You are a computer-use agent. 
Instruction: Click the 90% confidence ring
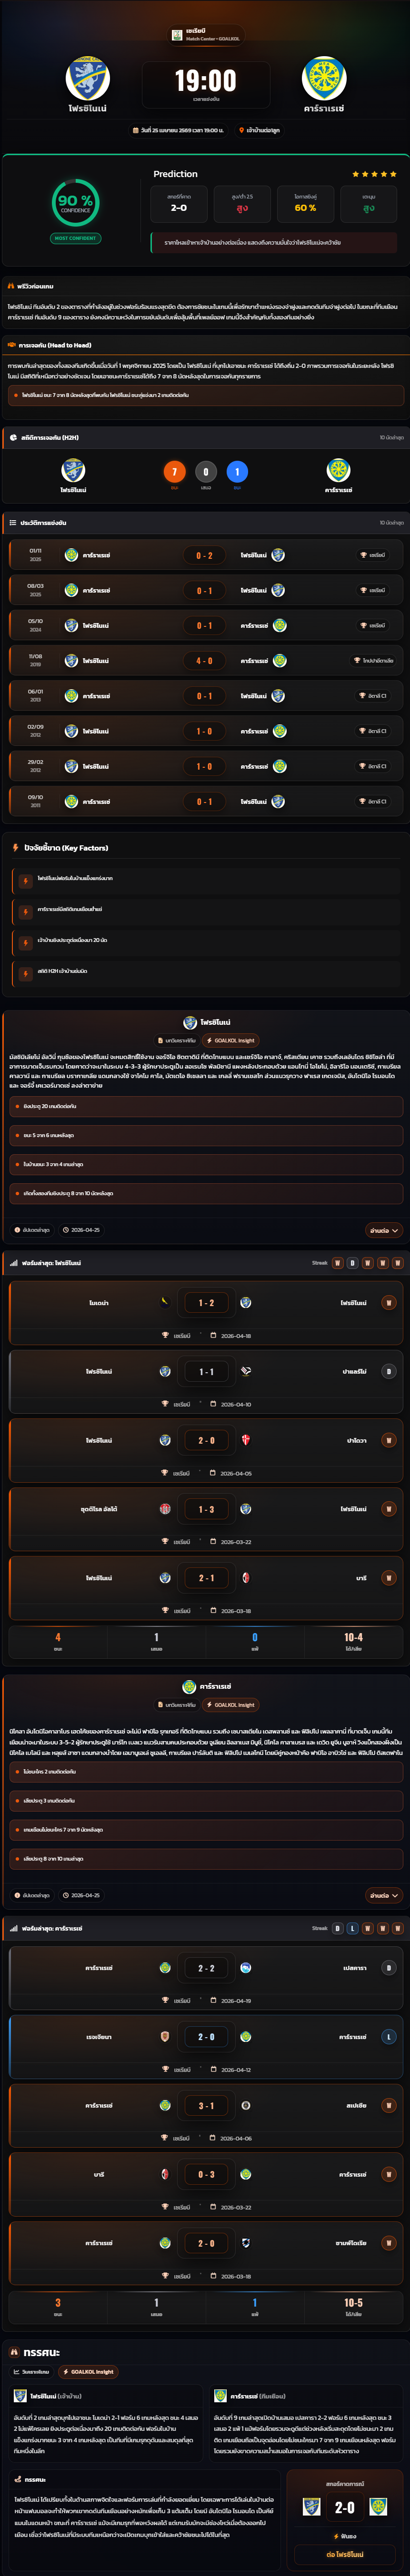tap(75, 203)
